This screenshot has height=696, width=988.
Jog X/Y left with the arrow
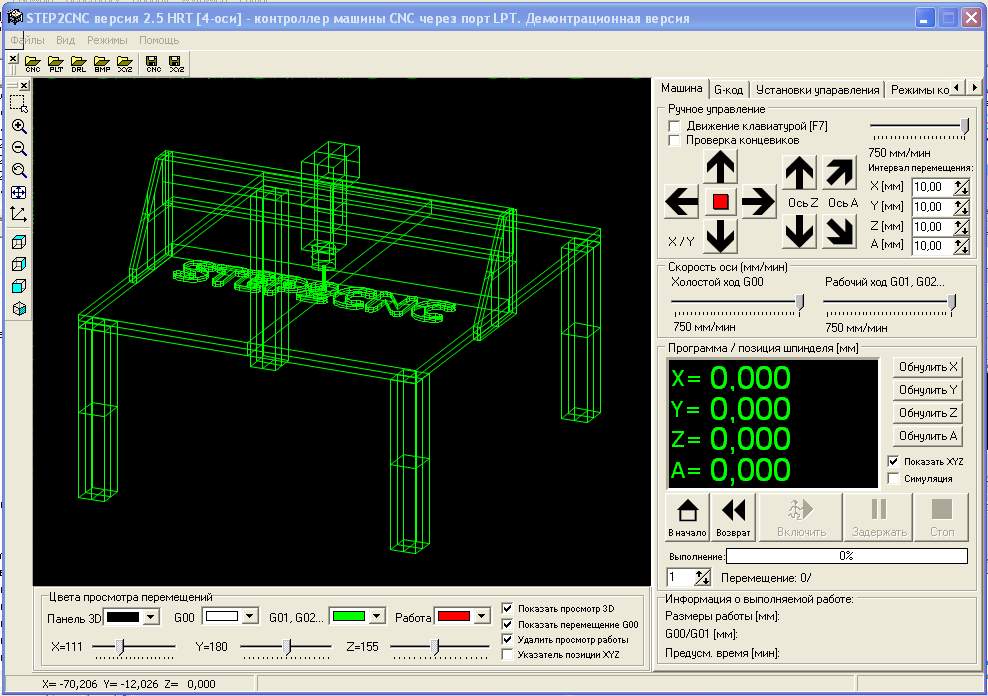(682, 202)
